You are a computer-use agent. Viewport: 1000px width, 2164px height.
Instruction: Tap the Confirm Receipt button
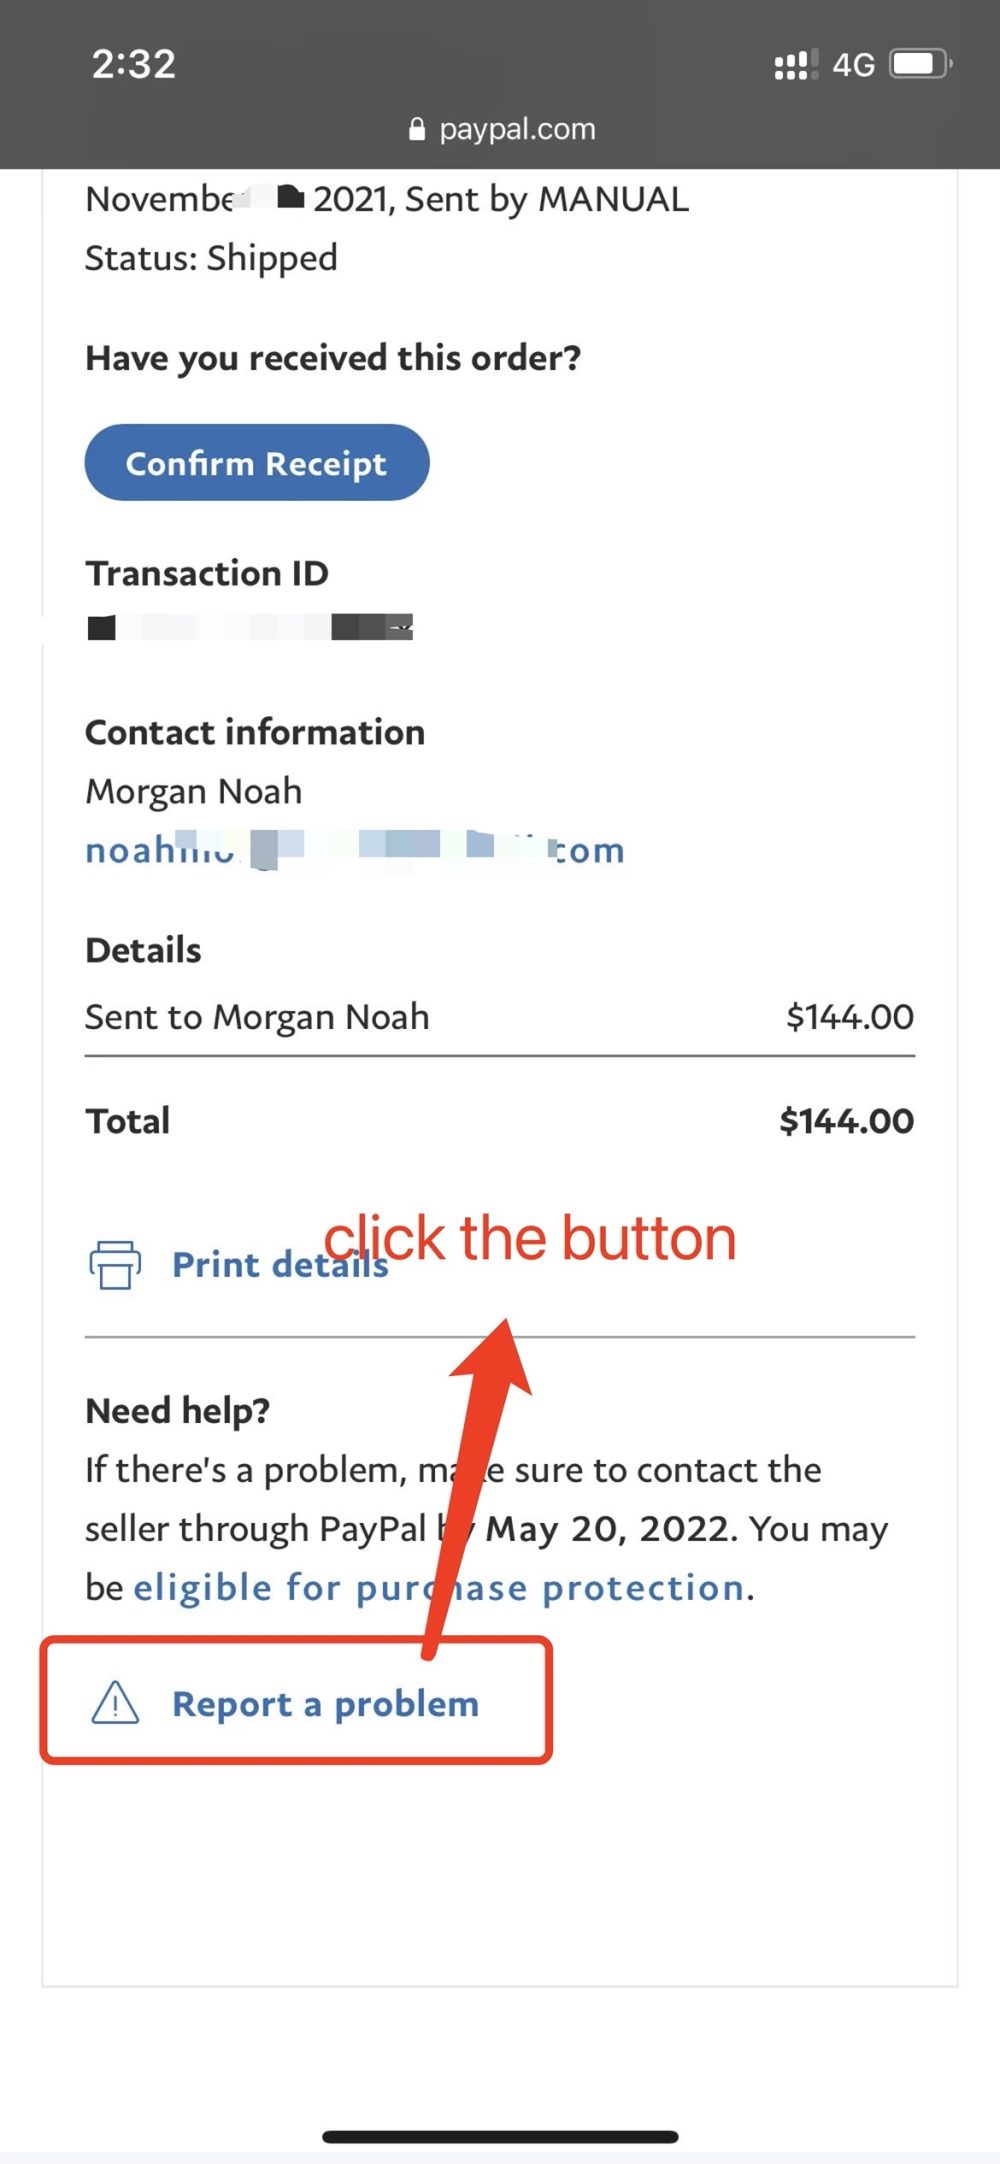click(257, 463)
